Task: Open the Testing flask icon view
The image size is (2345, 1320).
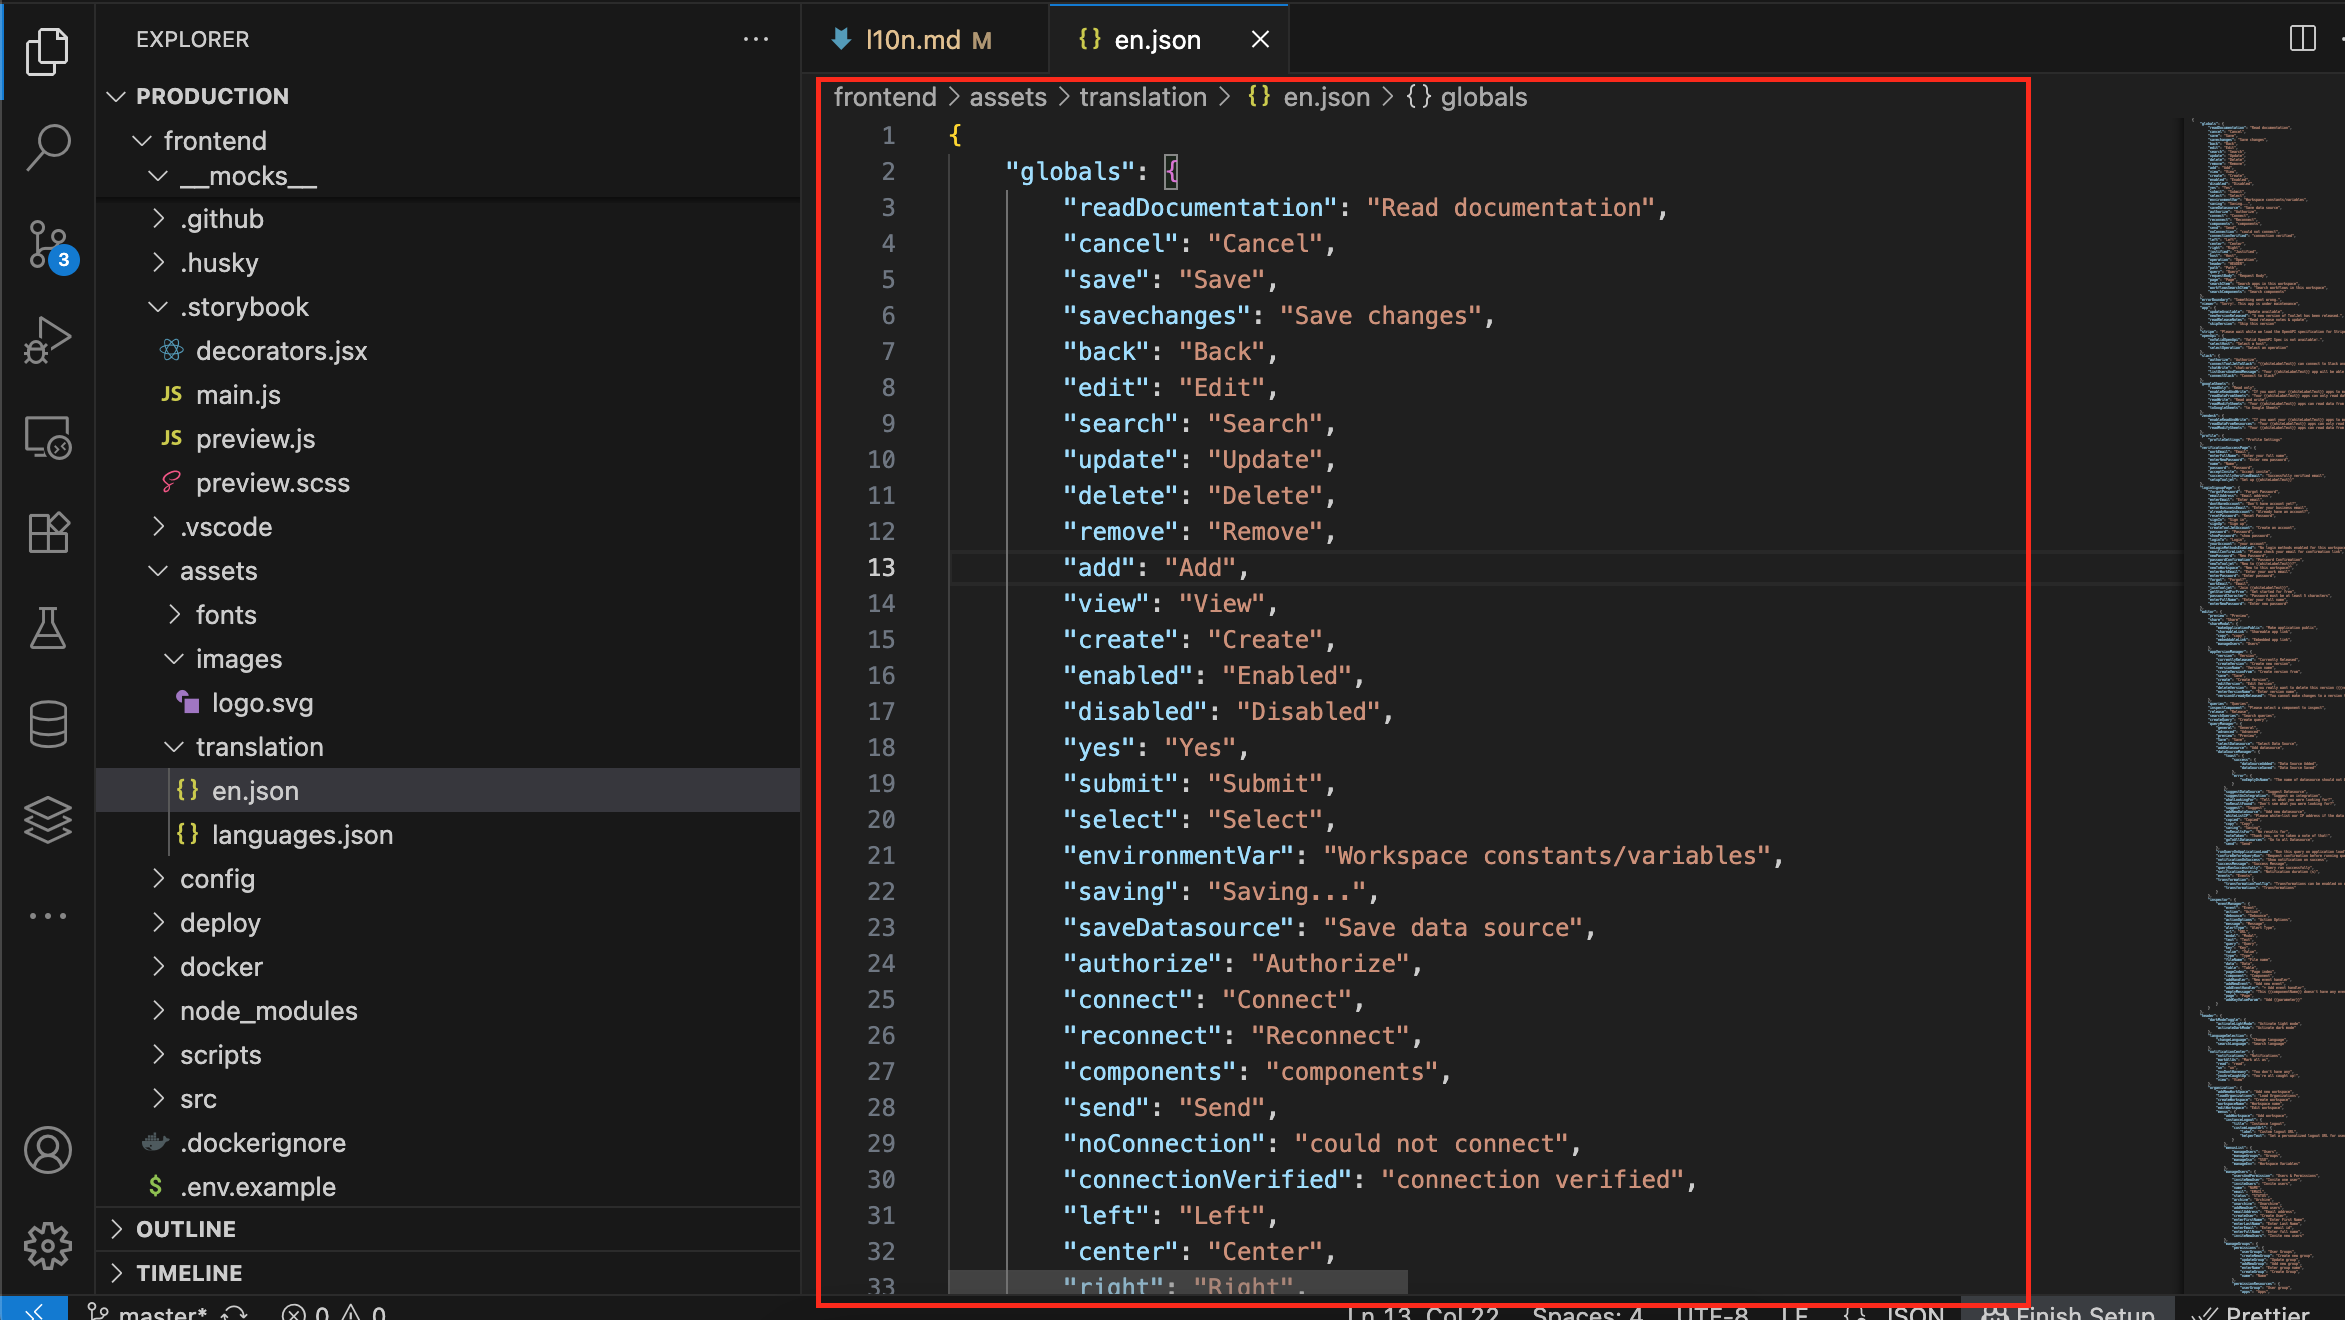Action: [47, 629]
